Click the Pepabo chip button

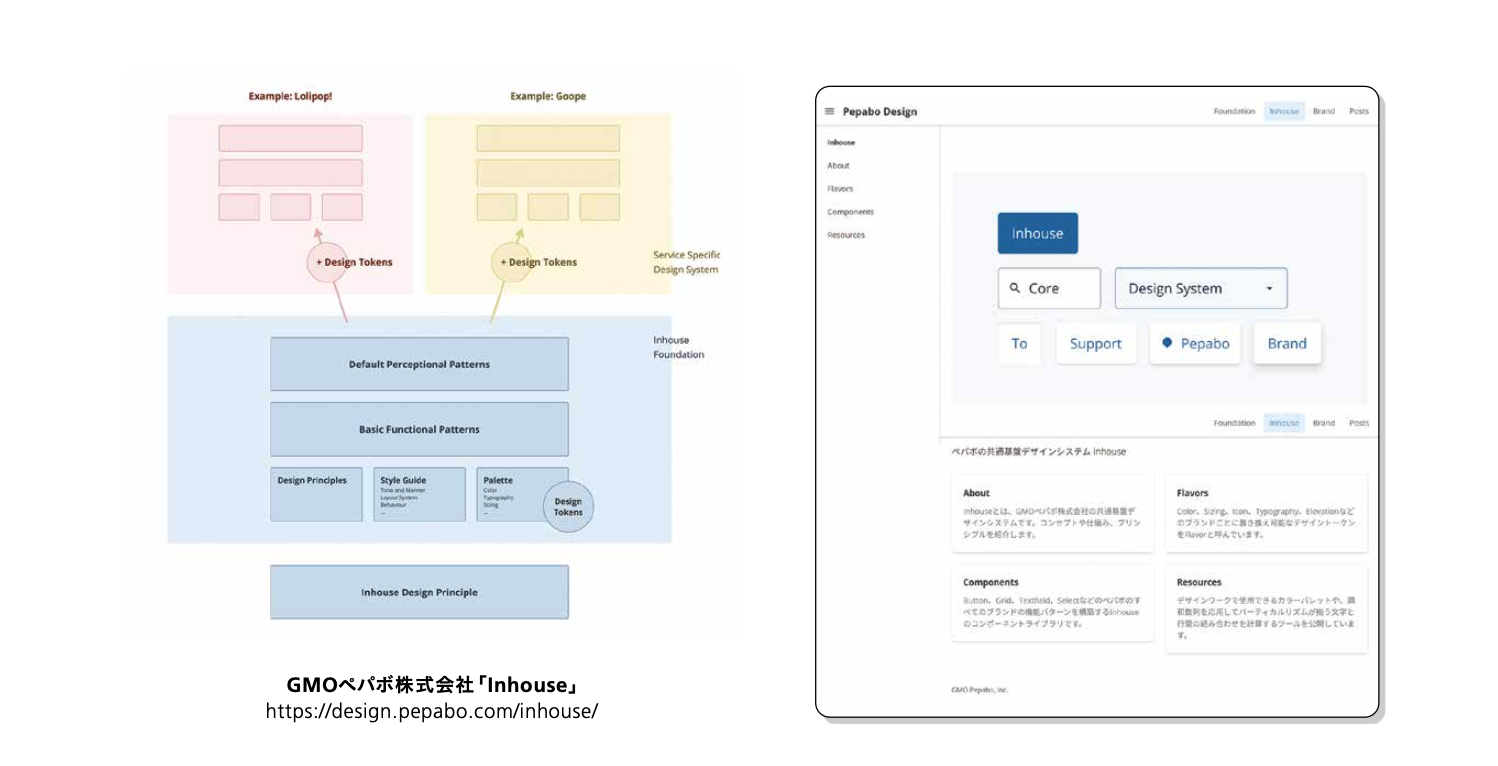1195,343
